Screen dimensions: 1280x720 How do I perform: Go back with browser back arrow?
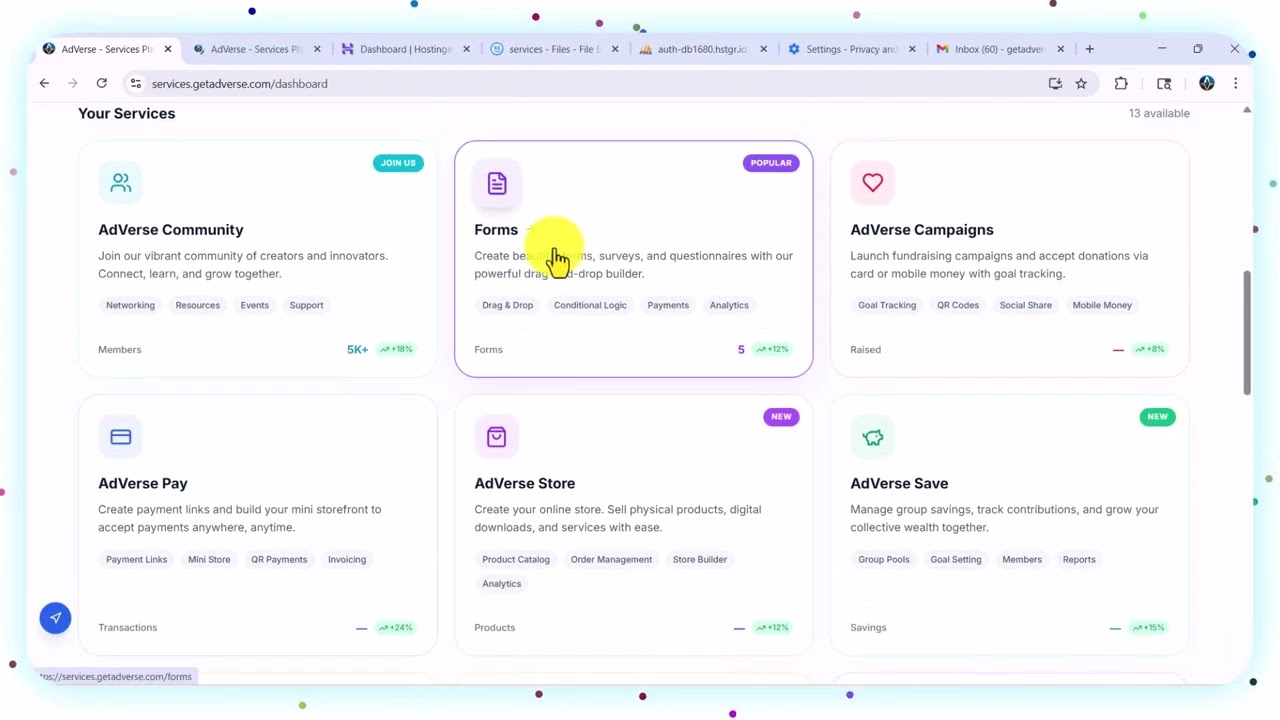44,84
